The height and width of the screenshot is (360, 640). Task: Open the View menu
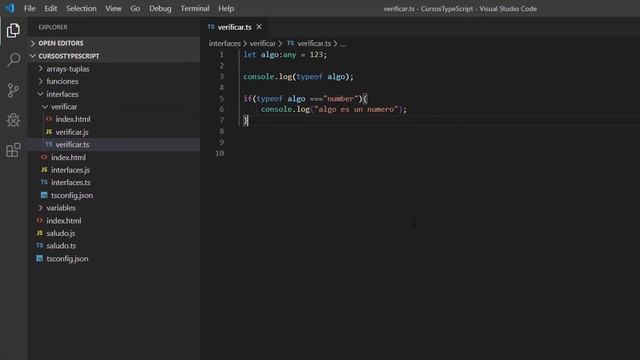click(113, 8)
